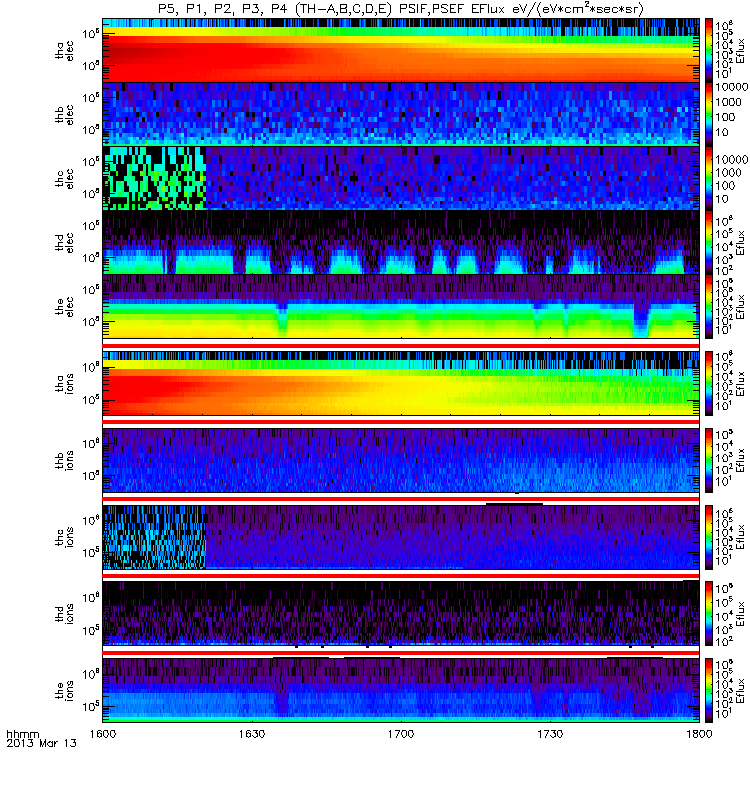
Task: Click the plot title mentioning PSIF,PSEF EFlux
Action: [x=401, y=9]
